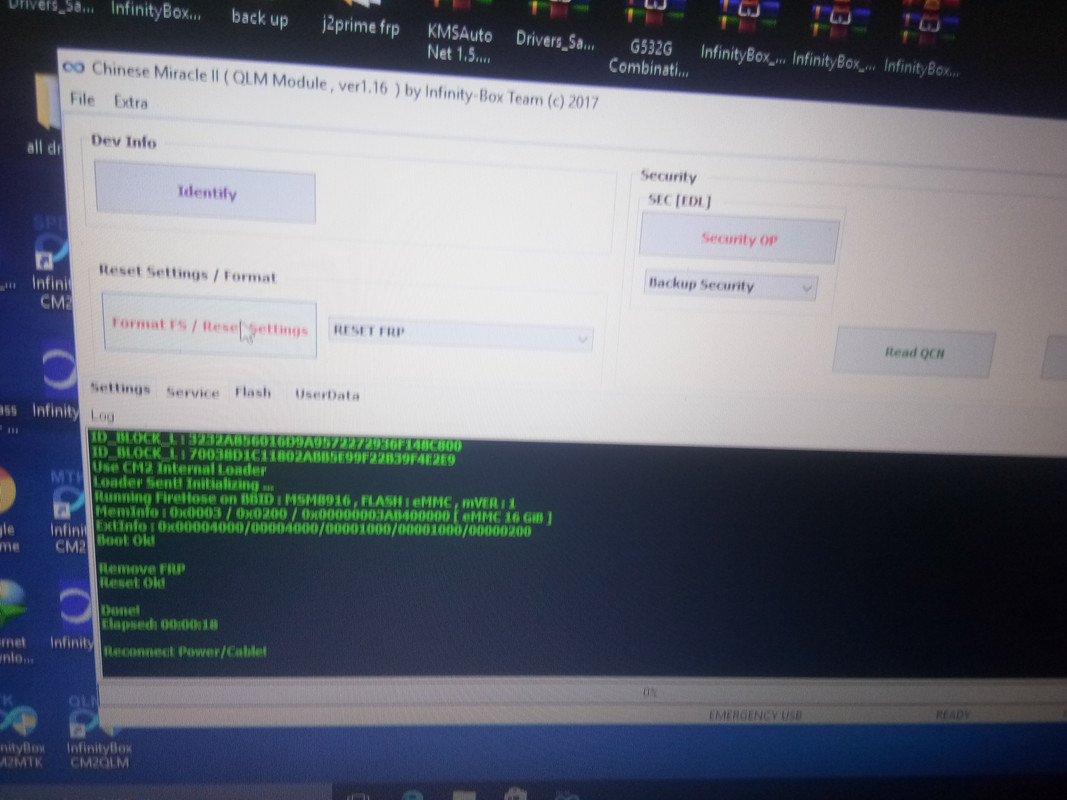Click the EMERGENCY USB status bar entry
The image size is (1067, 800).
755,715
